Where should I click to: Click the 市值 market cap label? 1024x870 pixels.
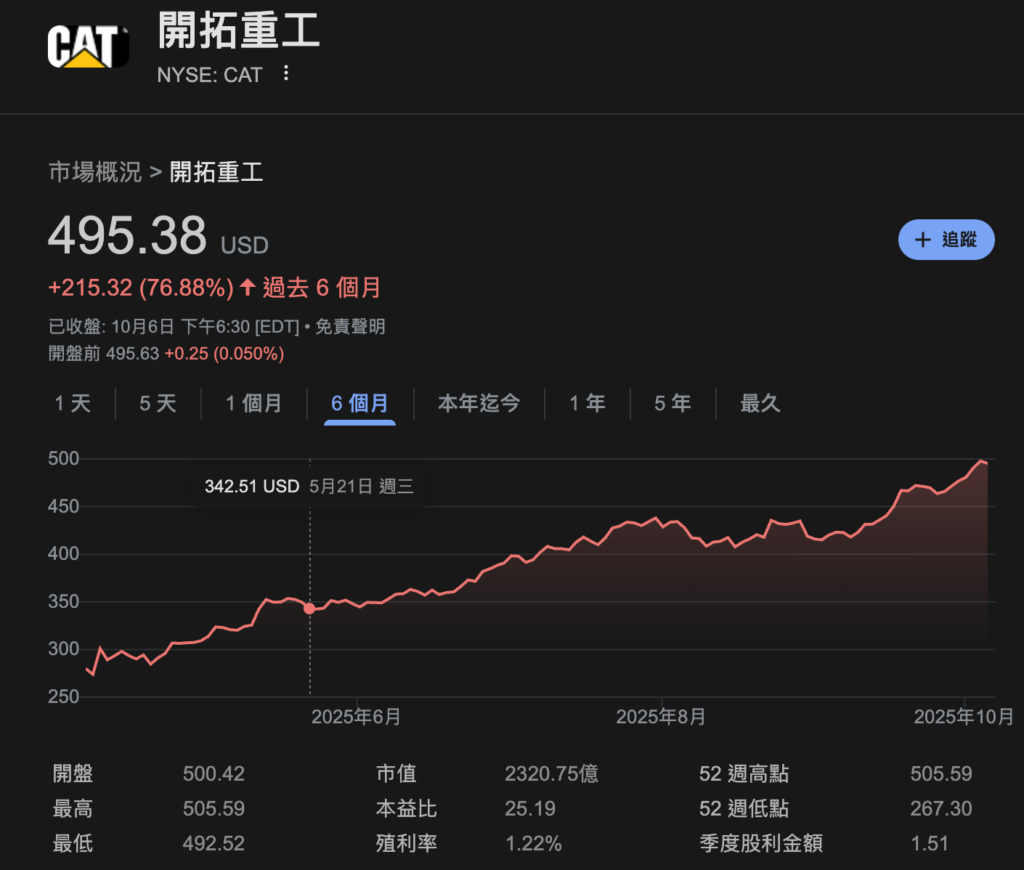(396, 773)
